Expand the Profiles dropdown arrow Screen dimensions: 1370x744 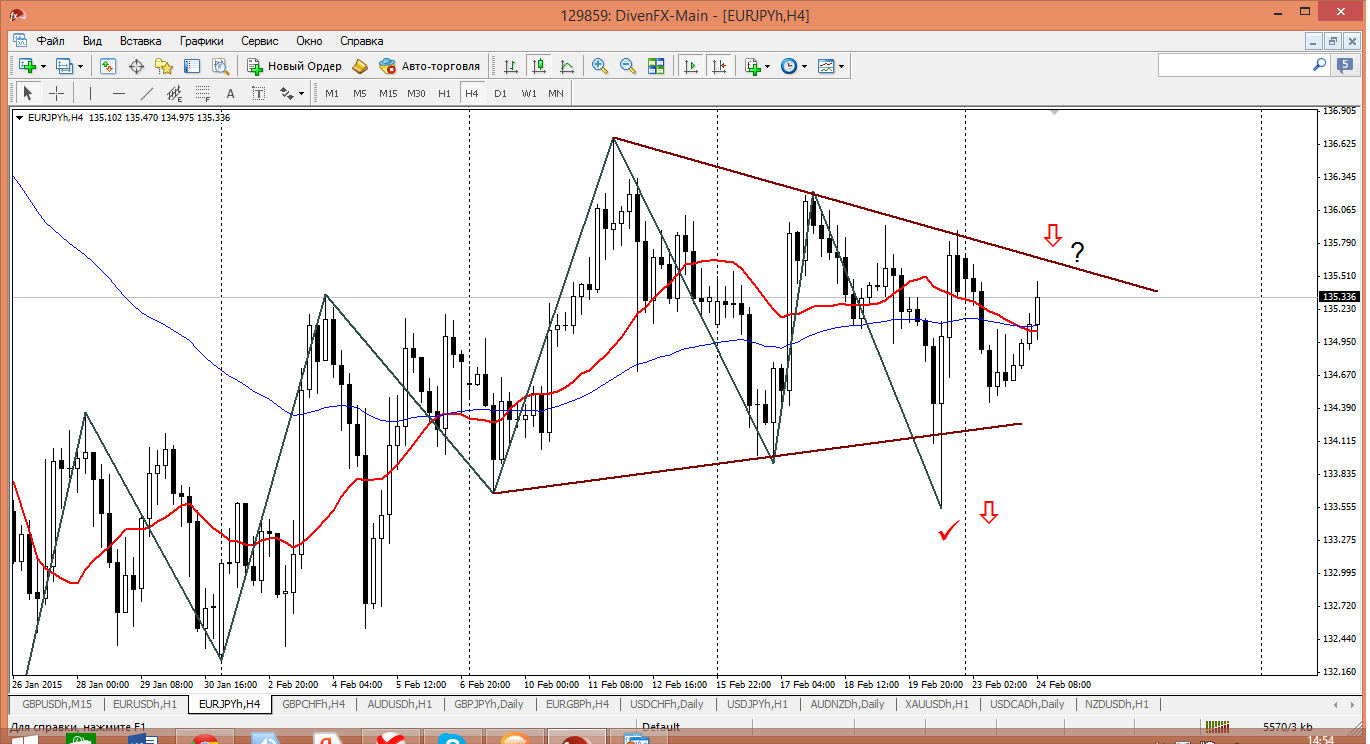point(81,66)
